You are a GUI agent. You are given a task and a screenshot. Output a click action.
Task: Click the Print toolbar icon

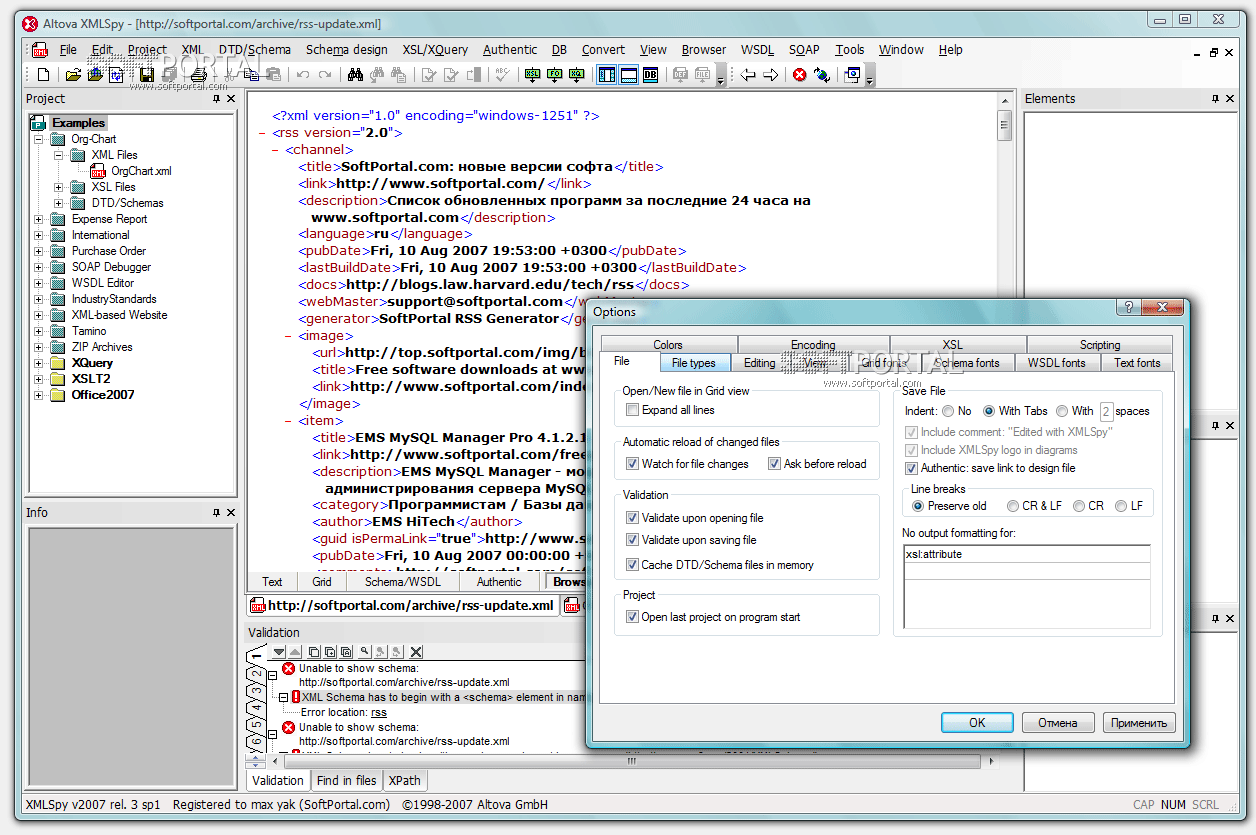(199, 74)
